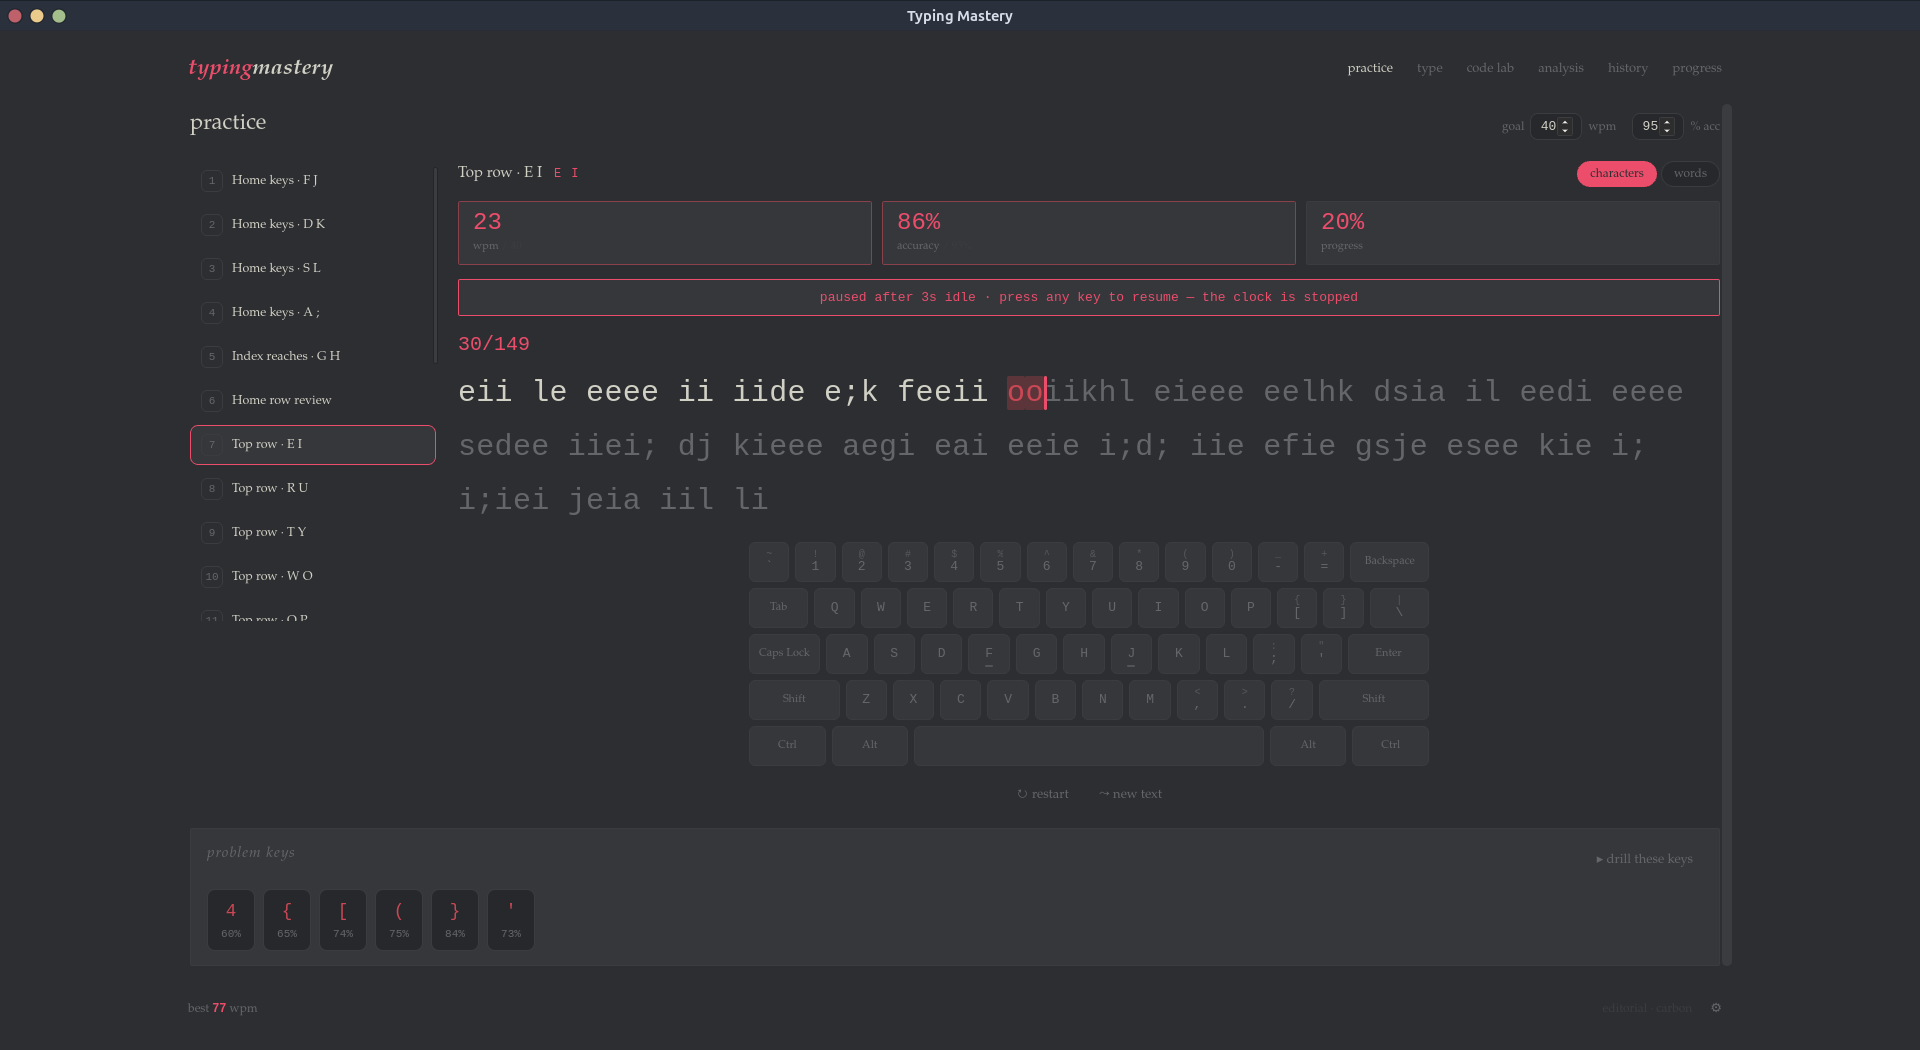1920x1050 pixels.
Task: Click the J key on the virtual keyboard
Action: tap(1131, 654)
